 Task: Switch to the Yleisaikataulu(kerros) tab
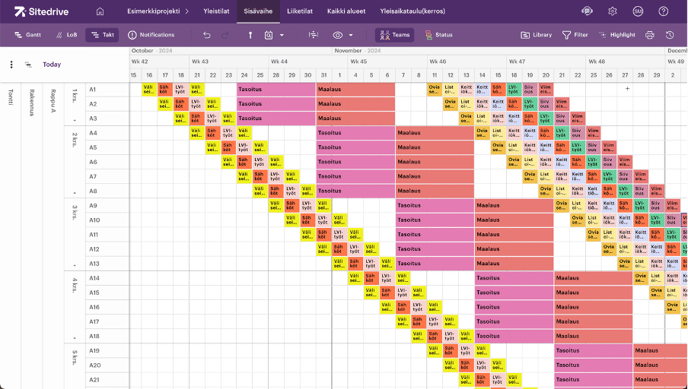(x=412, y=11)
